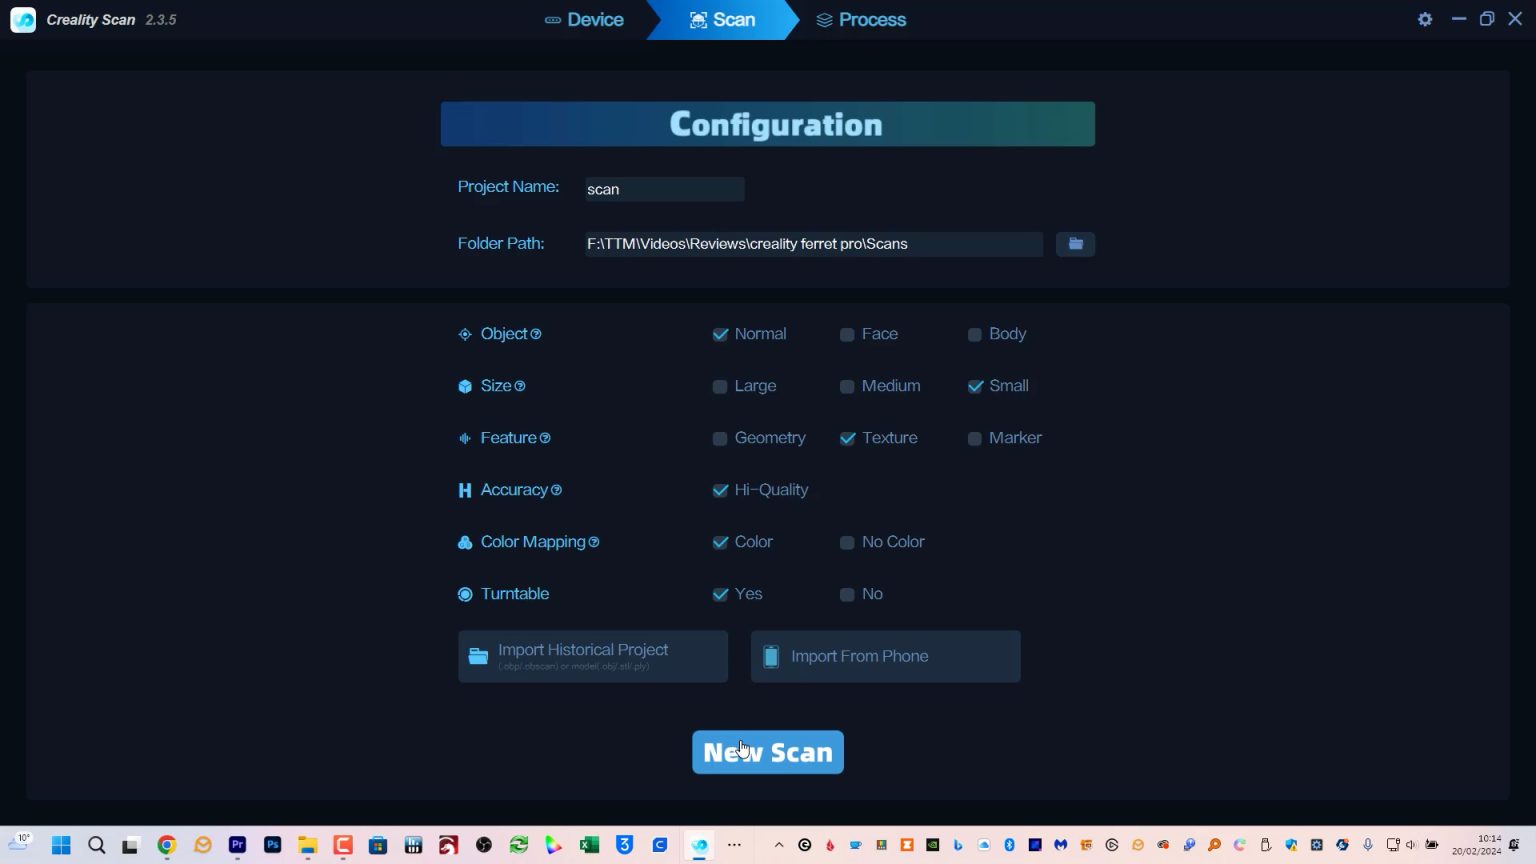The height and width of the screenshot is (864, 1536).
Task: Uncheck the Normal object checkbox
Action: pyautogui.click(x=720, y=334)
